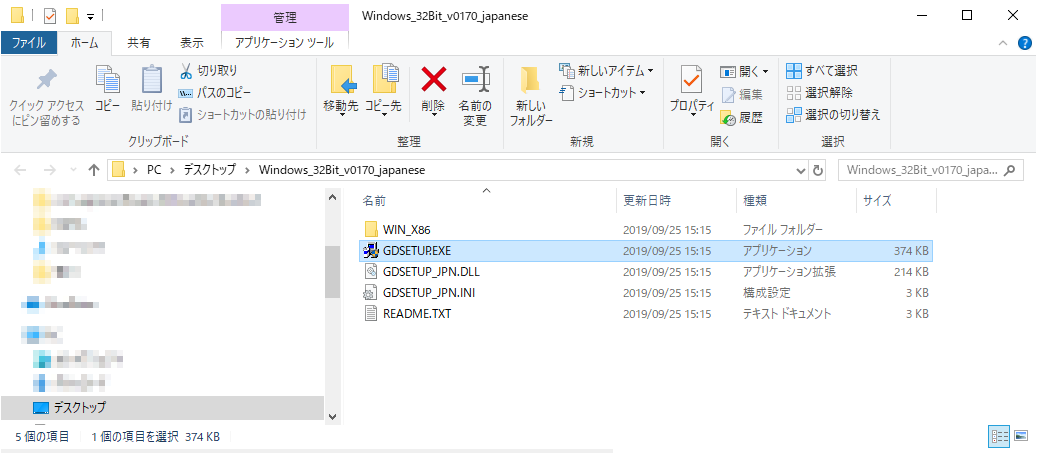The image size is (1037, 454).
Task: Click the navigation pane scrollbar thumb
Action: point(333,271)
